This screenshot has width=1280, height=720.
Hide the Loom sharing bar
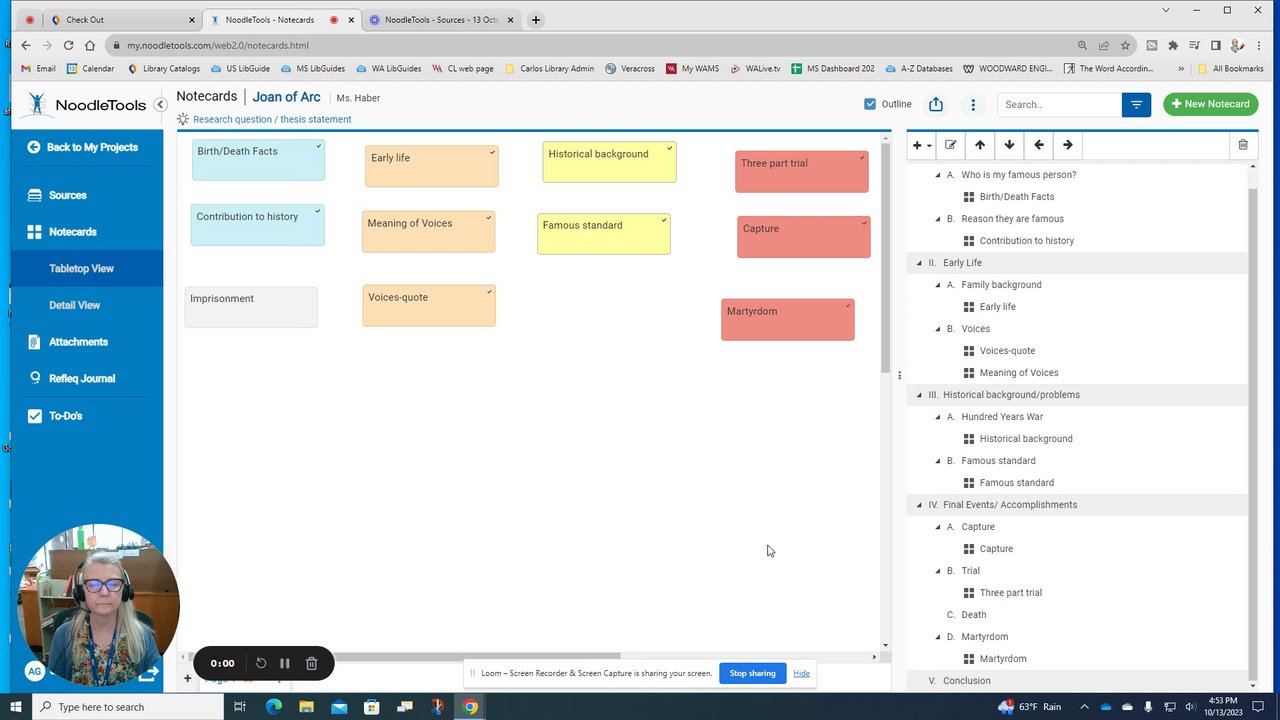pos(801,673)
